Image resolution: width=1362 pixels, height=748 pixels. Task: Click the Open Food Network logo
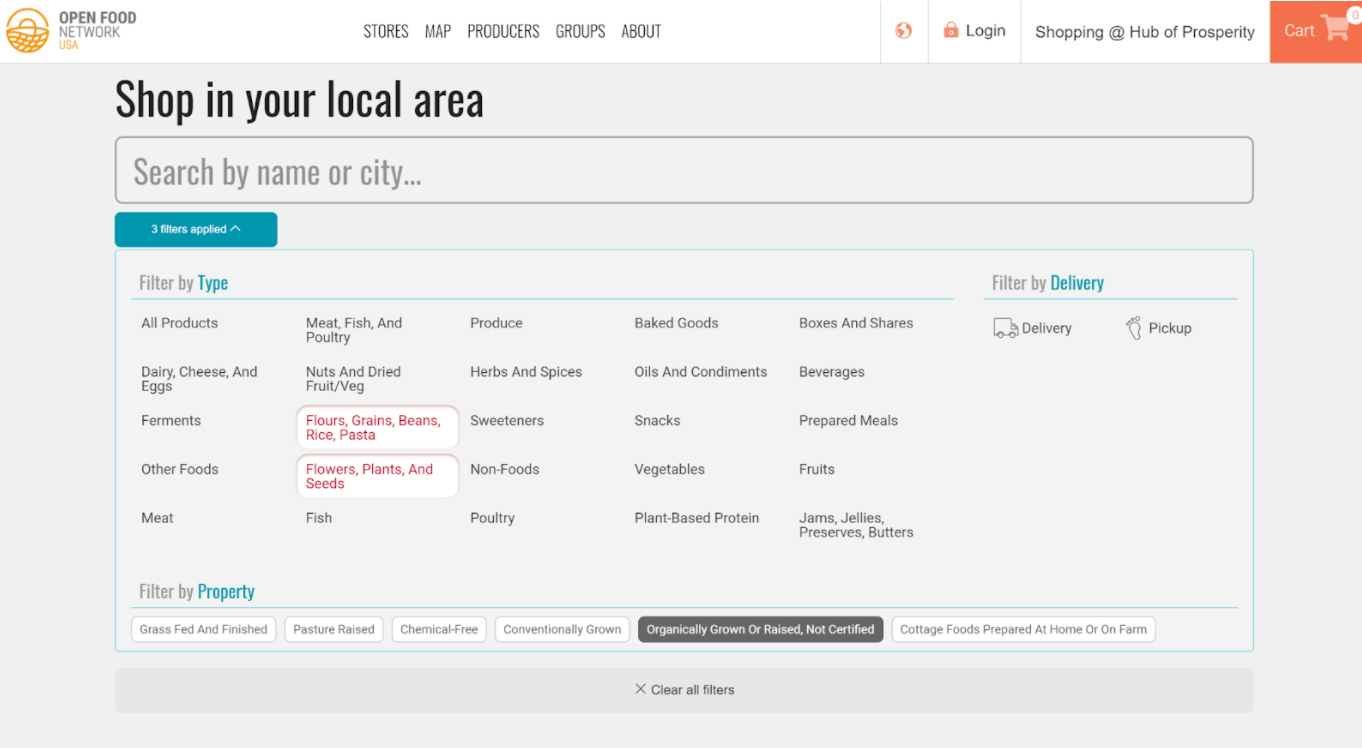click(71, 31)
